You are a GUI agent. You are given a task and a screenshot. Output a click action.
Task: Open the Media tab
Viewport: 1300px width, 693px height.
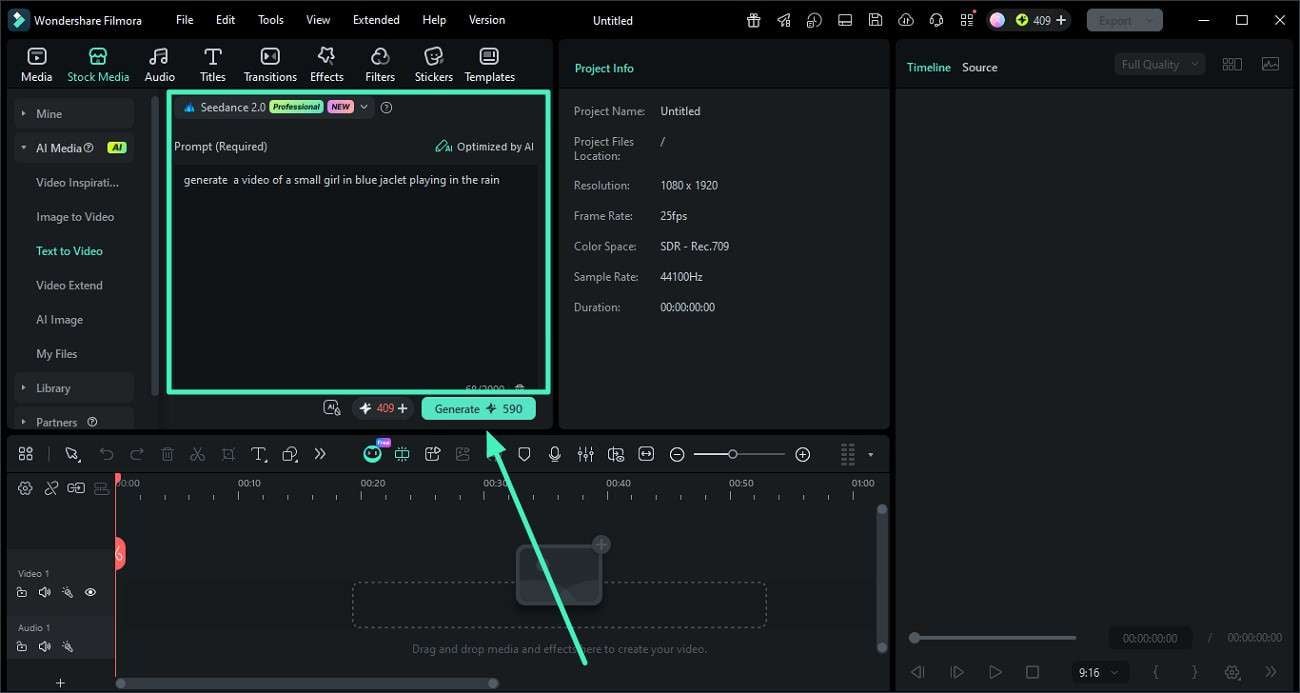(37, 64)
